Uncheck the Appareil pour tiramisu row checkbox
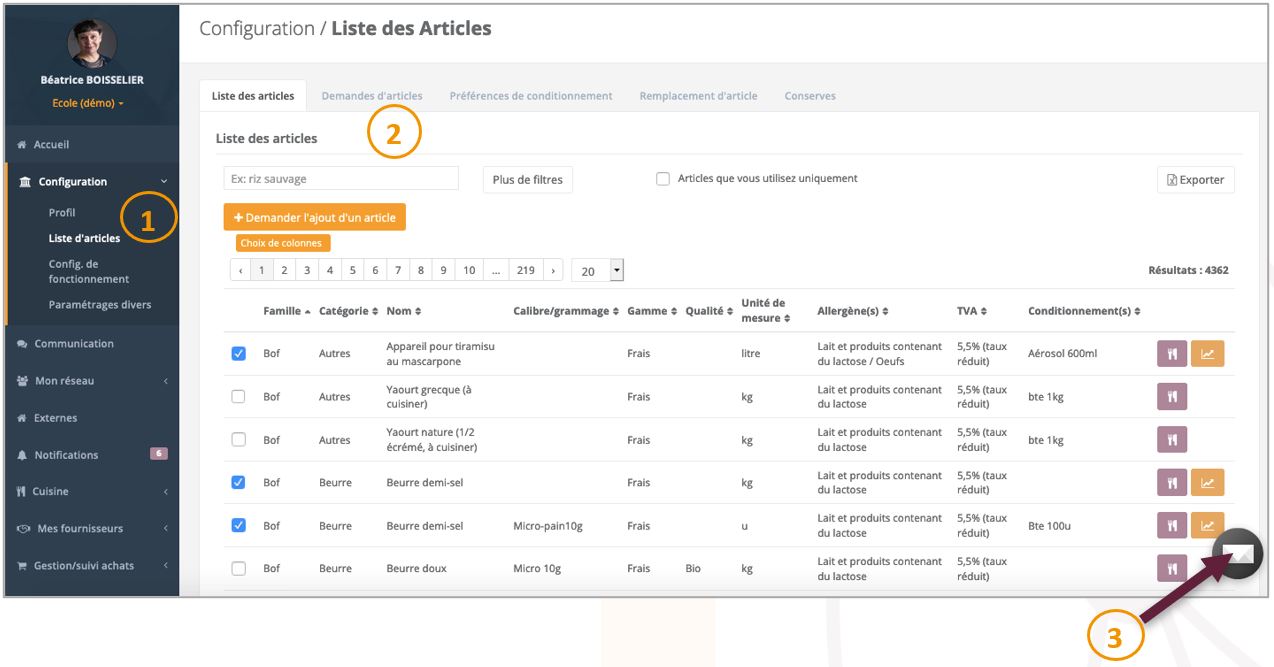The height and width of the screenshot is (667, 1274). coord(238,353)
